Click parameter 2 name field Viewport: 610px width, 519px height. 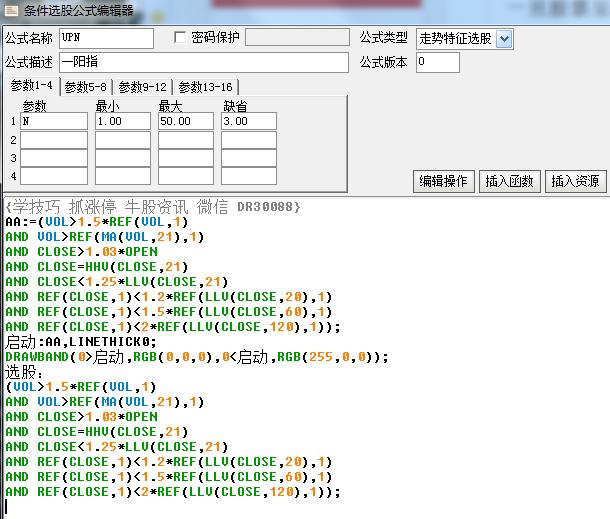click(54, 140)
